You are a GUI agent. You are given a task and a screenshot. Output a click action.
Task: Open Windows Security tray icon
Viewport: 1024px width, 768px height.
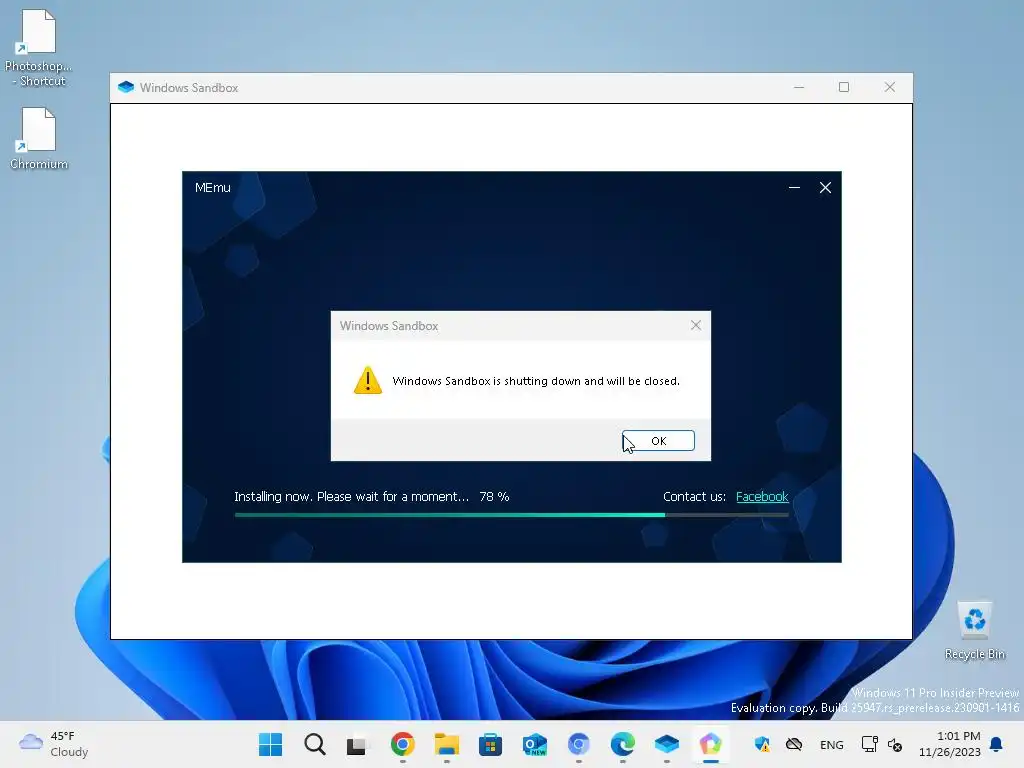tap(761, 744)
